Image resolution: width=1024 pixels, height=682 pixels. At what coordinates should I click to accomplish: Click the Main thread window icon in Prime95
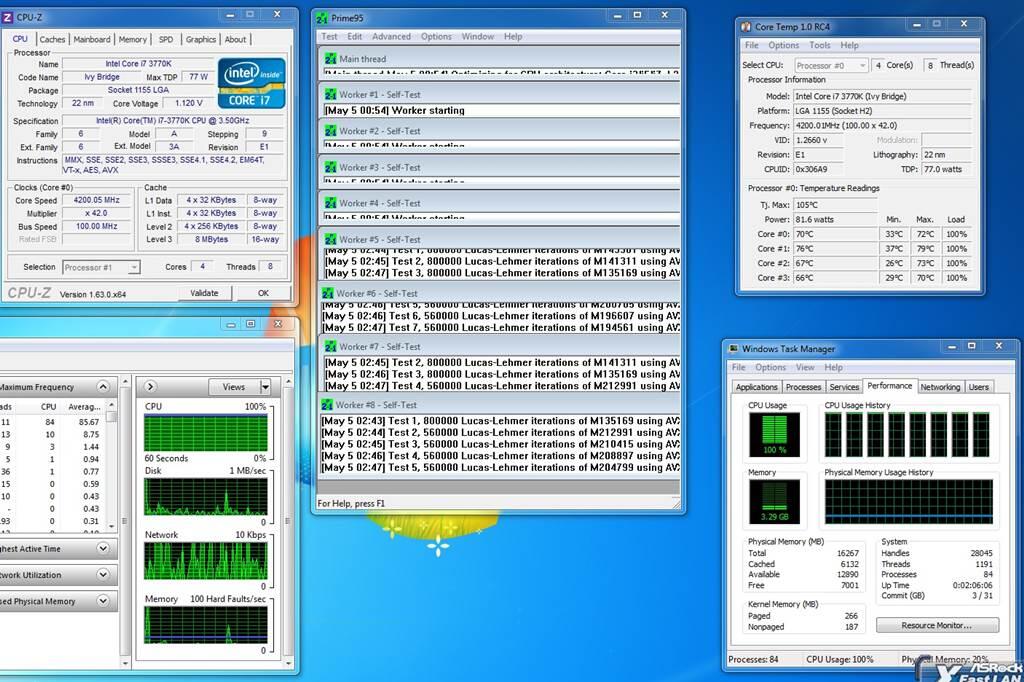(x=330, y=59)
